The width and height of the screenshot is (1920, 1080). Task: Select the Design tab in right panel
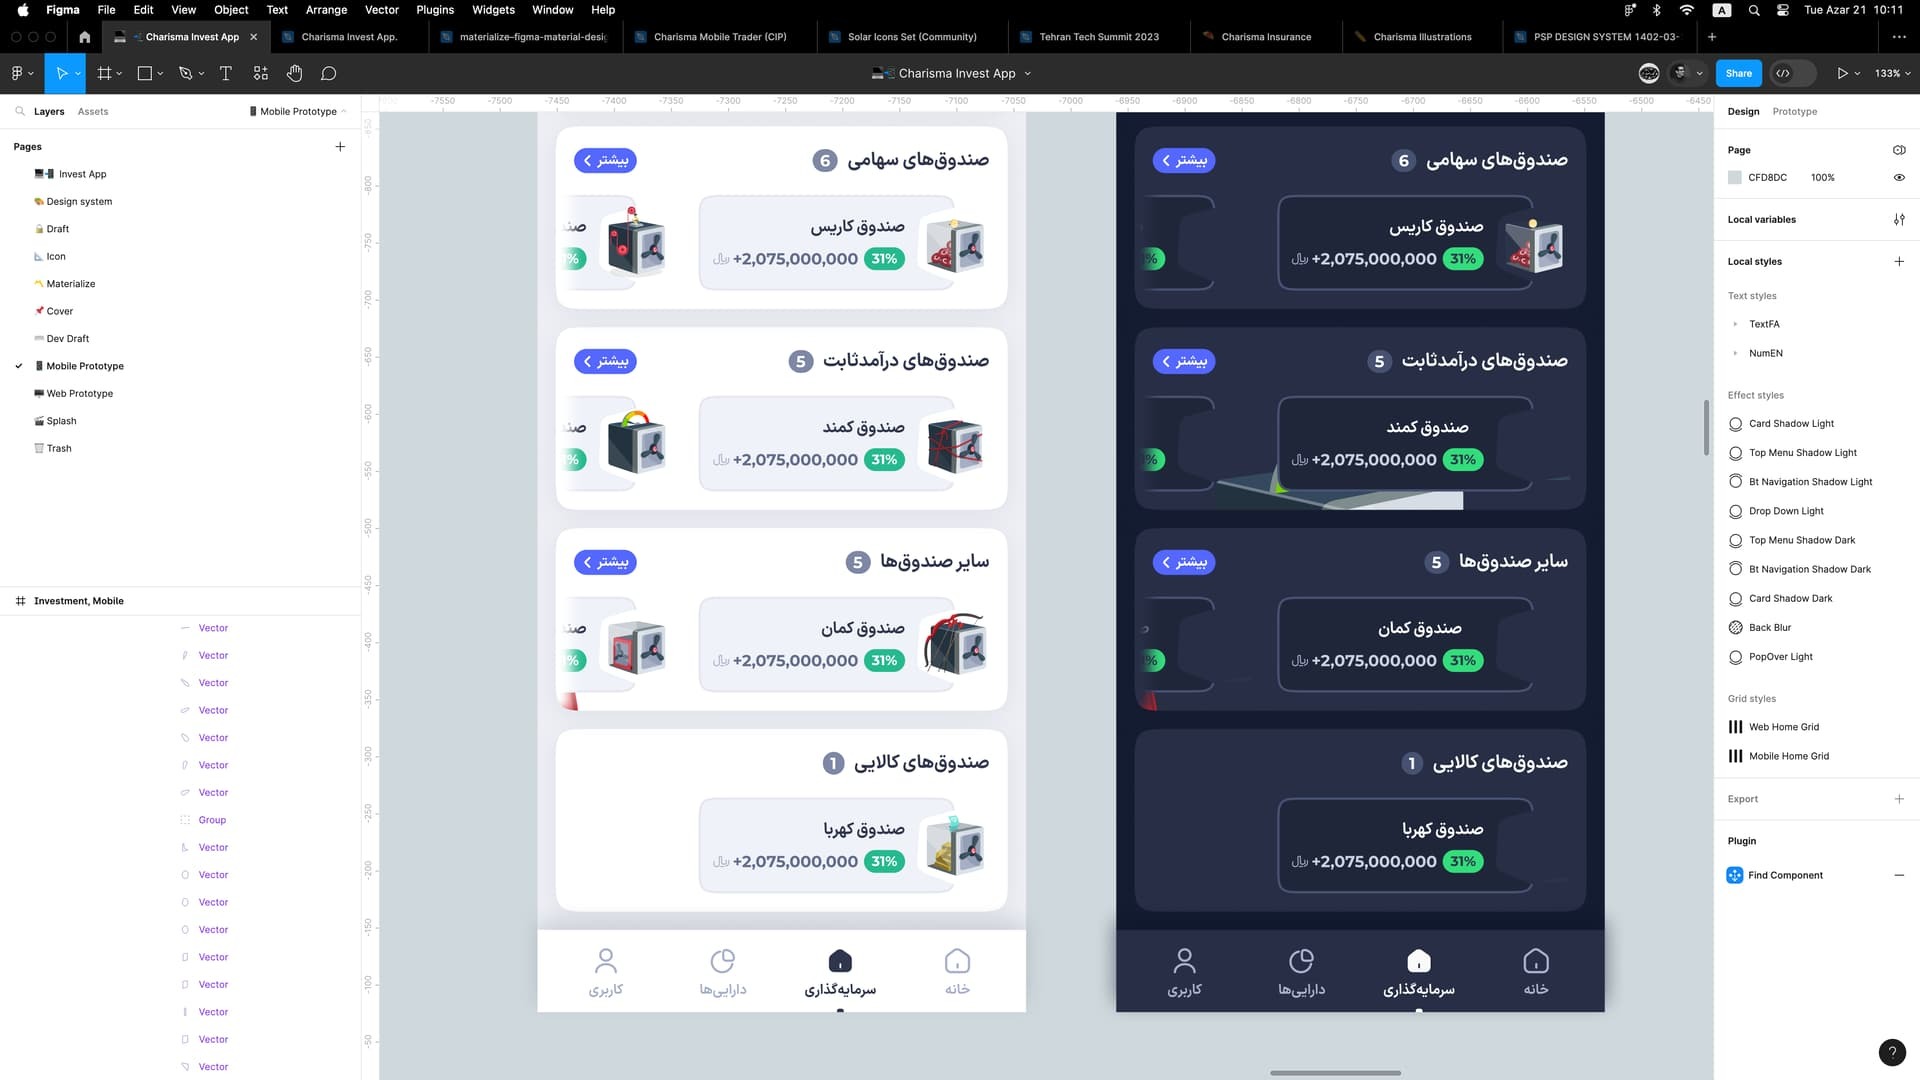point(1745,111)
